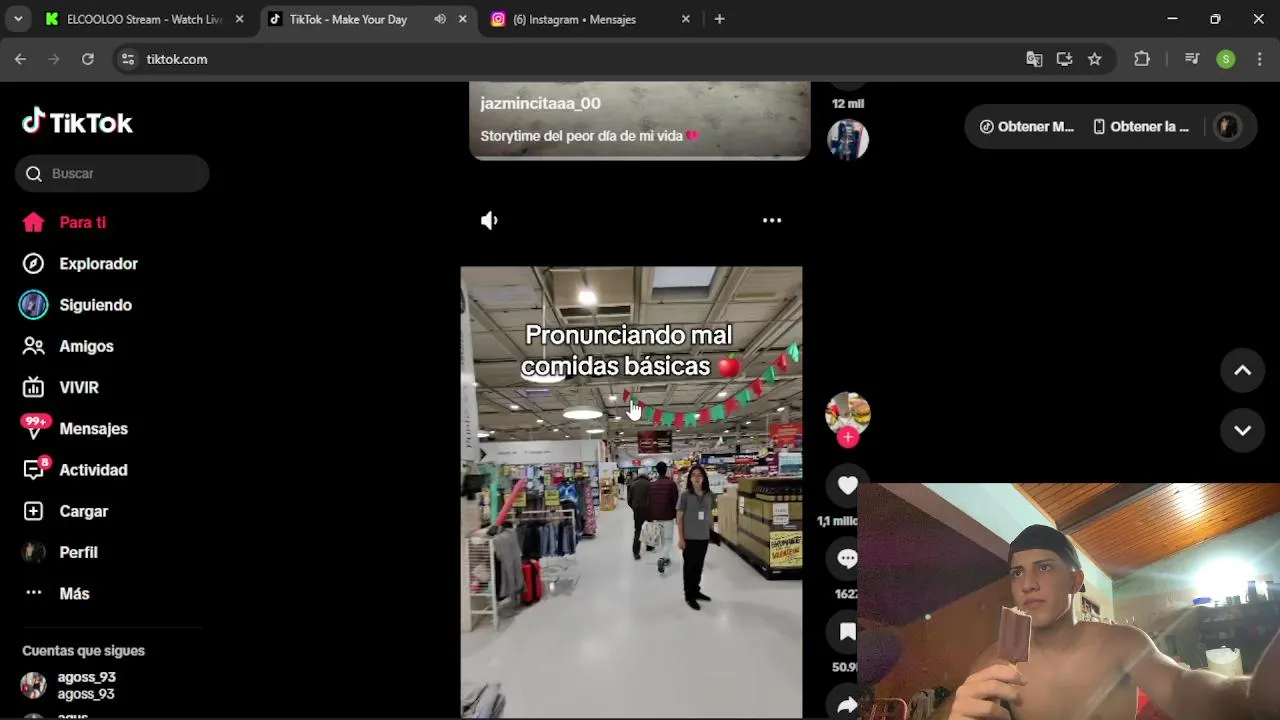Go to the next video, down chevron

(1243, 430)
